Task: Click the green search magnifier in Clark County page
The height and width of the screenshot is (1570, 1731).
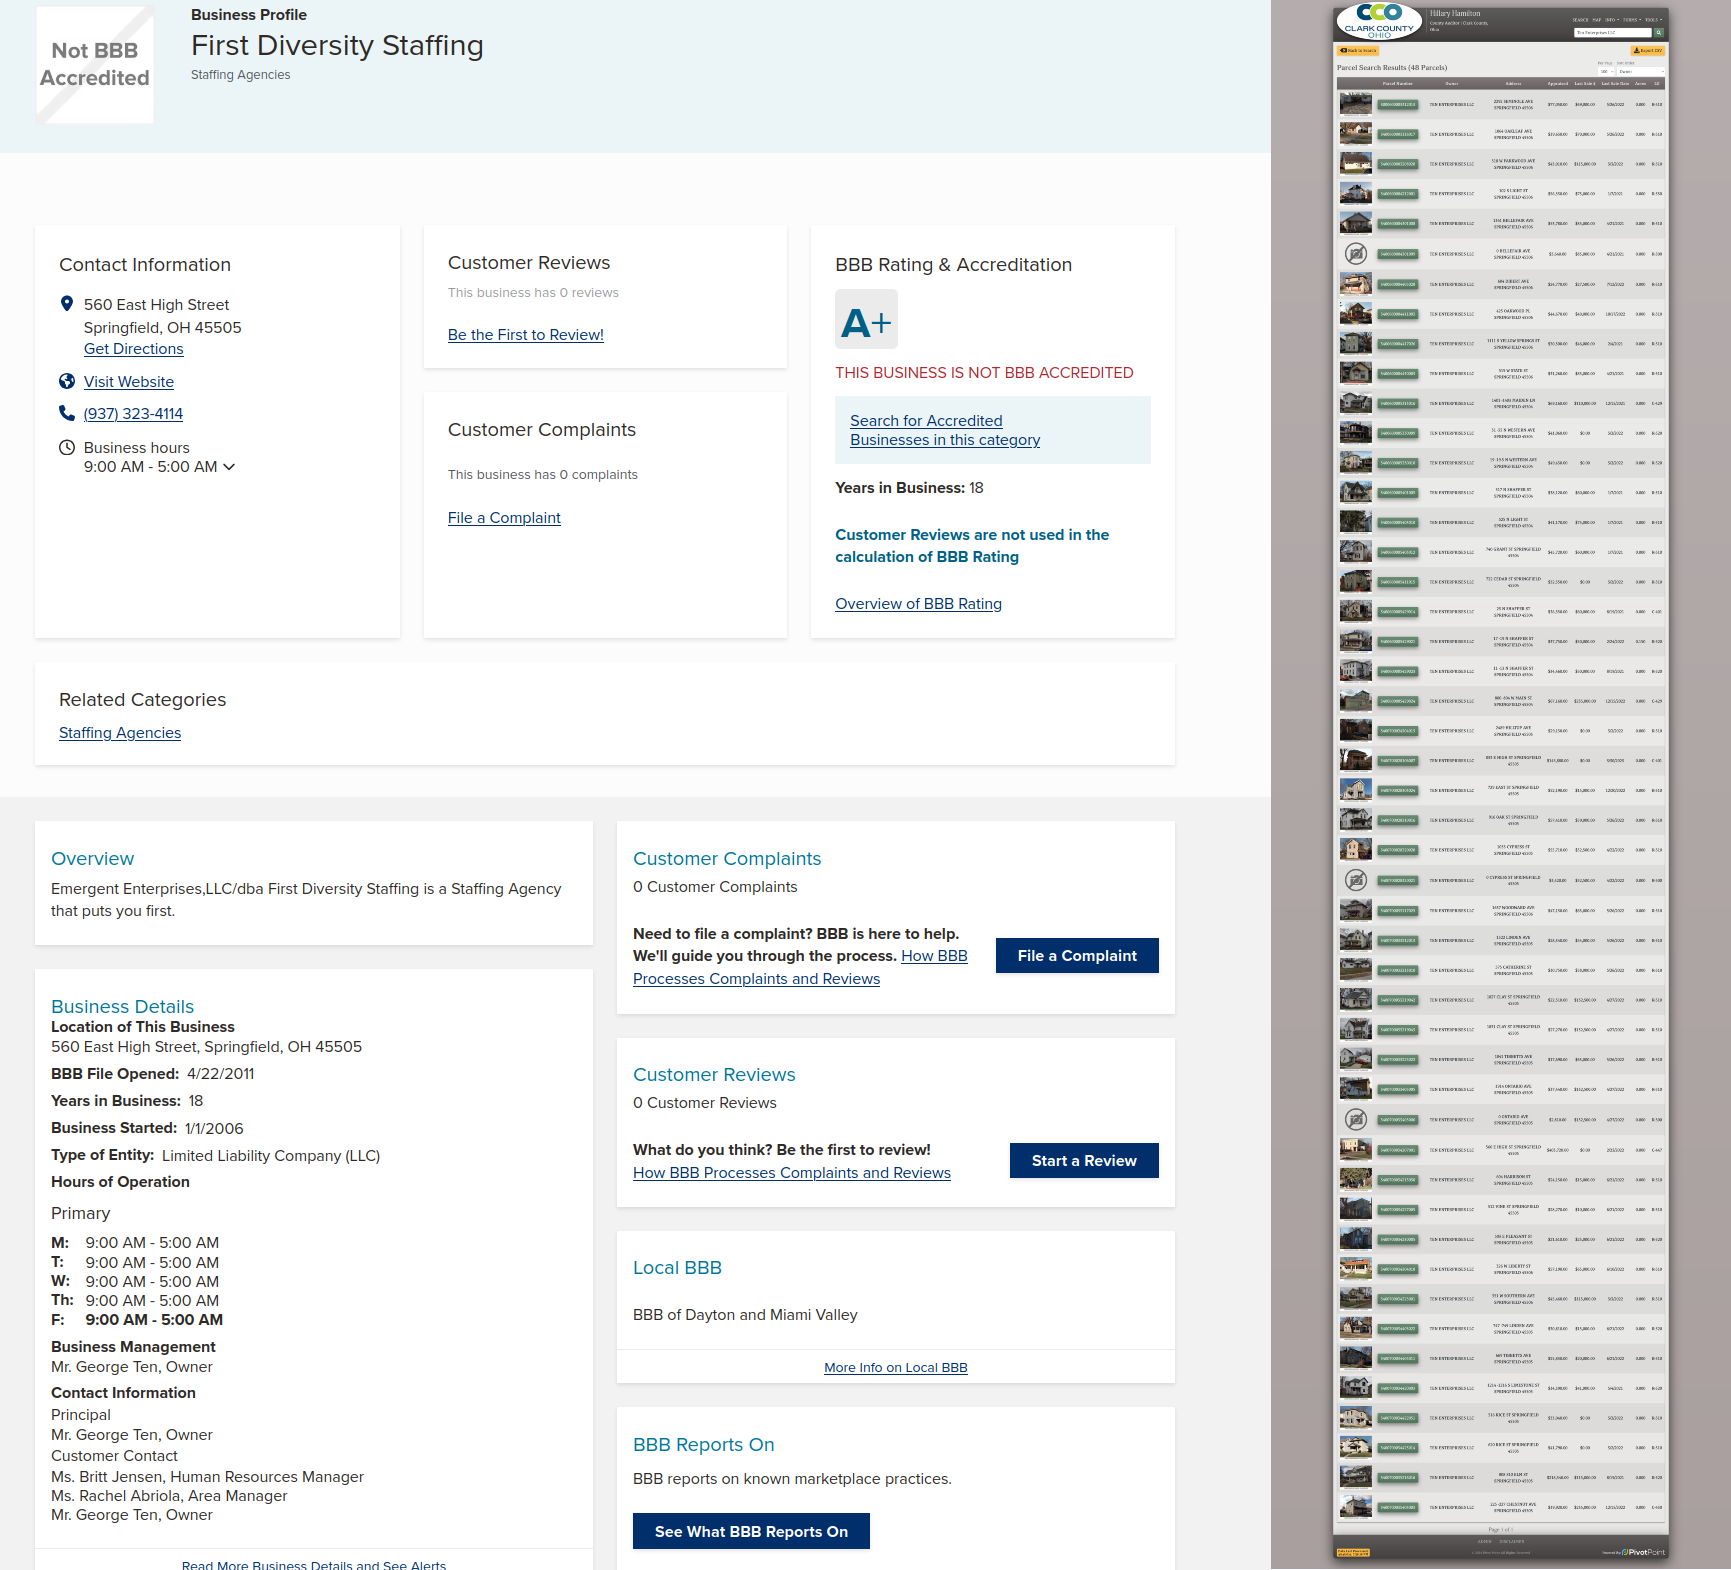Action: [x=1658, y=33]
